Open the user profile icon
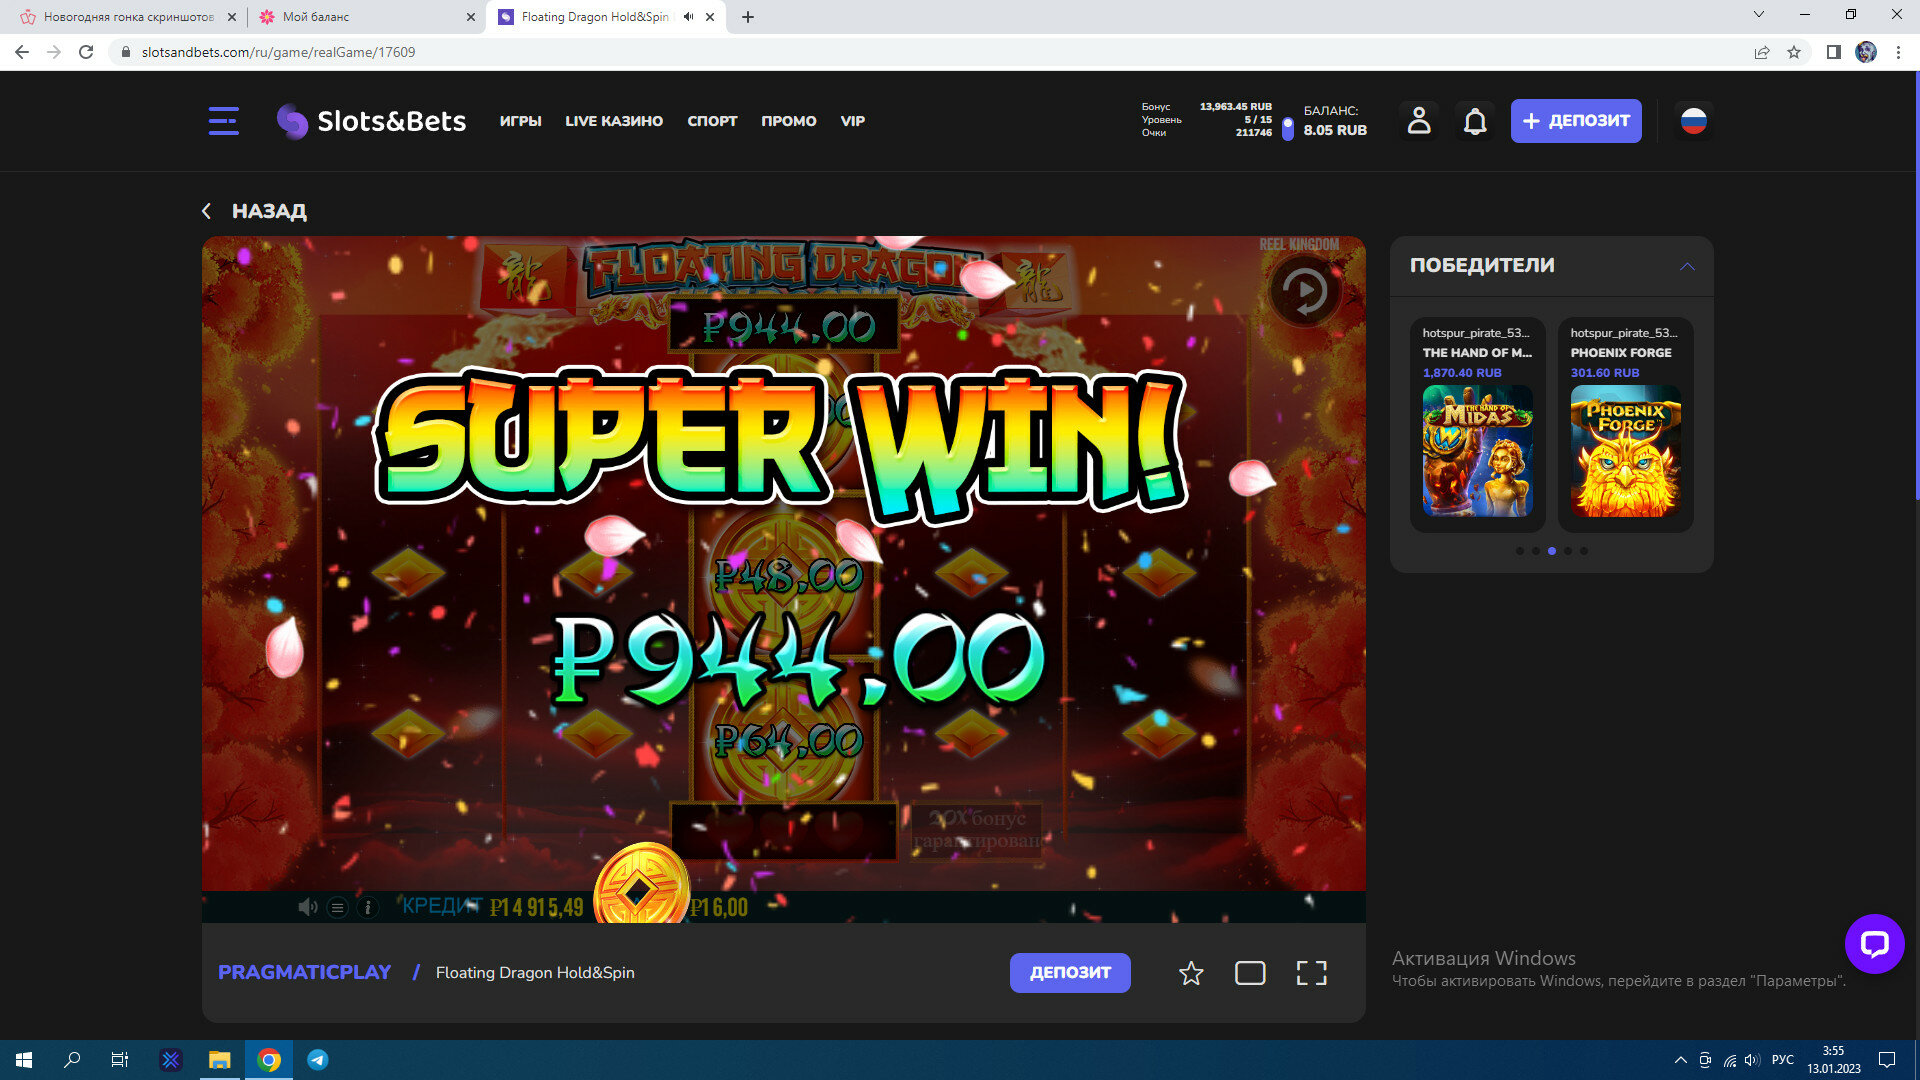1920x1080 pixels. (1418, 121)
